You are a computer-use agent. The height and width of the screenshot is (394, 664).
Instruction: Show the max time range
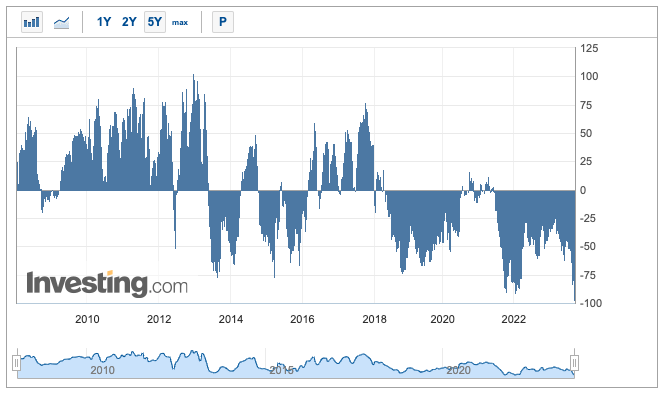[x=180, y=22]
